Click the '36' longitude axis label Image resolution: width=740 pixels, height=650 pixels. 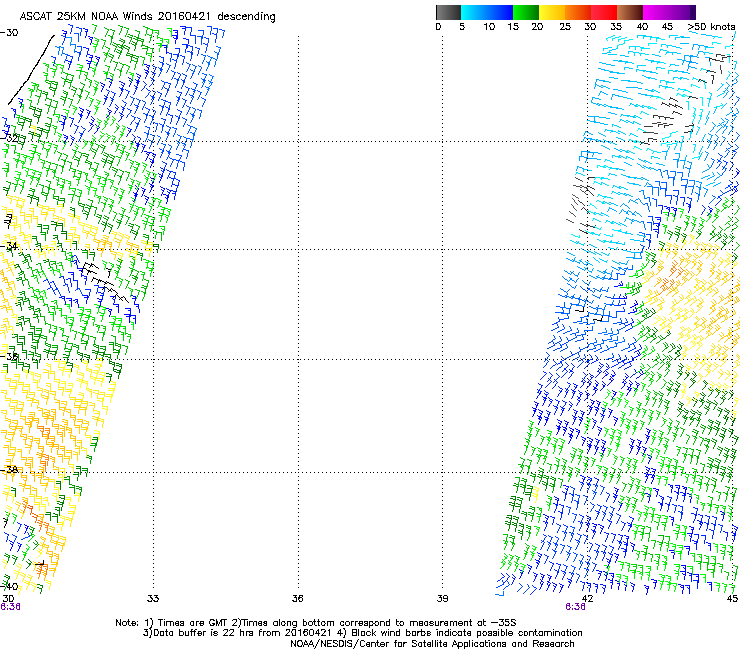pos(297,599)
